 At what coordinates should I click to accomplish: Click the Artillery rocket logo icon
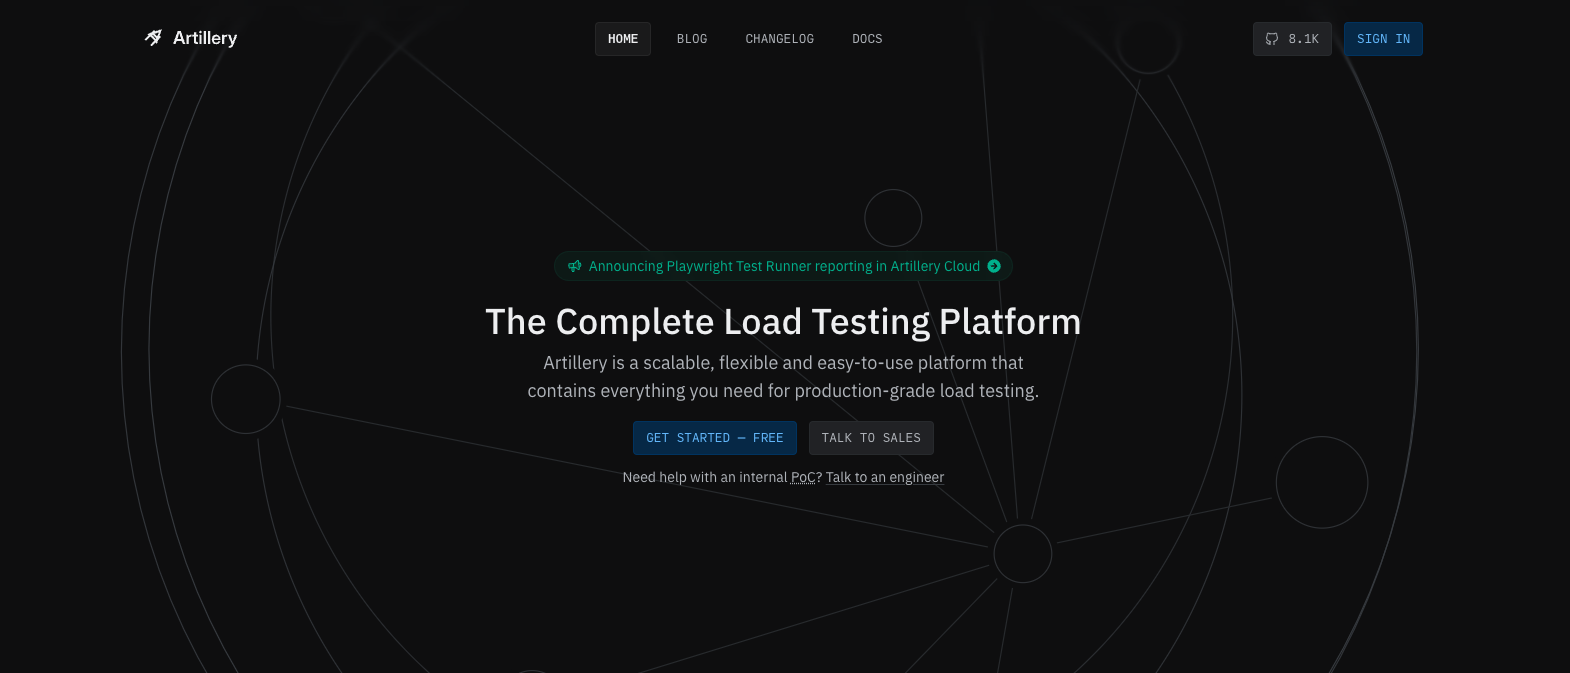click(153, 38)
